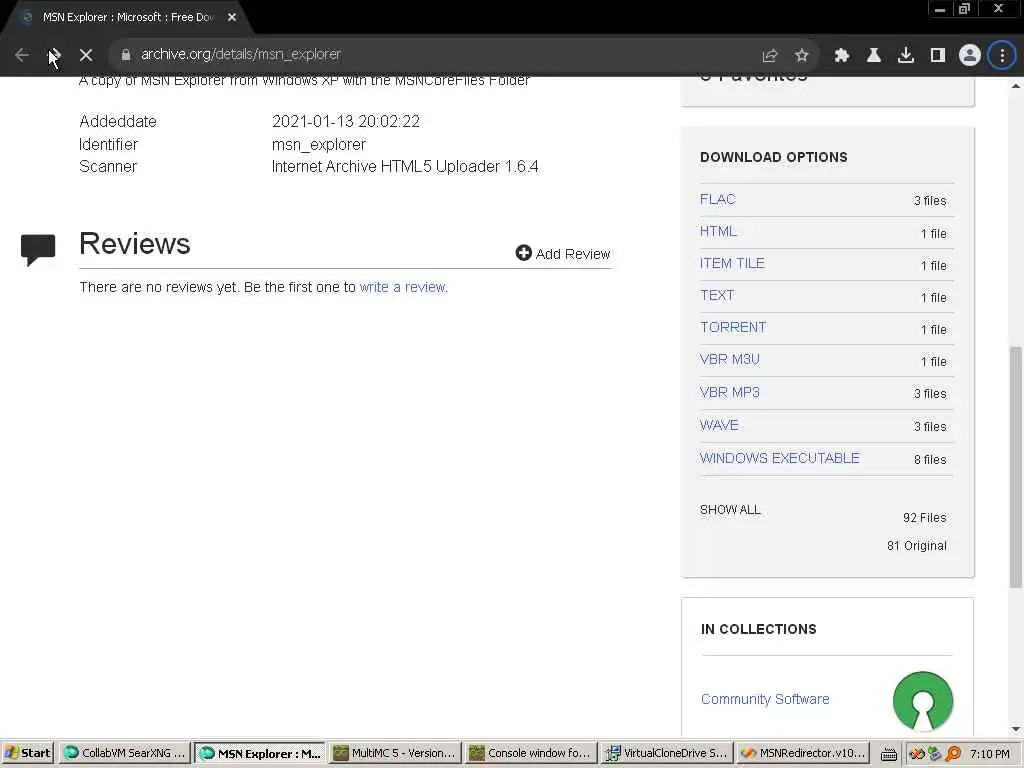Stop page loading with X button
The height and width of the screenshot is (768, 1024).
point(86,55)
